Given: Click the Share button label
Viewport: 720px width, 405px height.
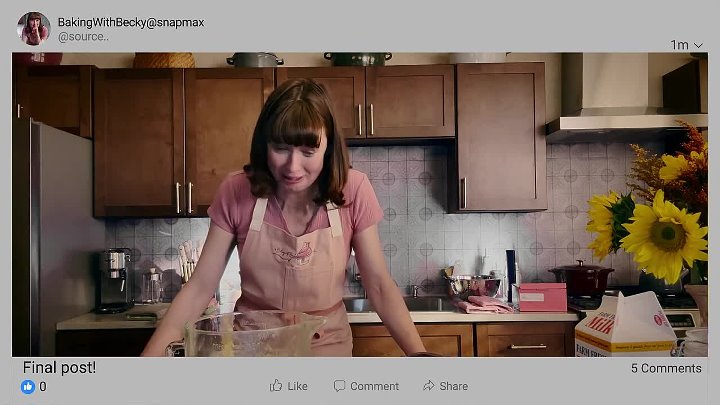Looking at the screenshot, I should (x=454, y=386).
